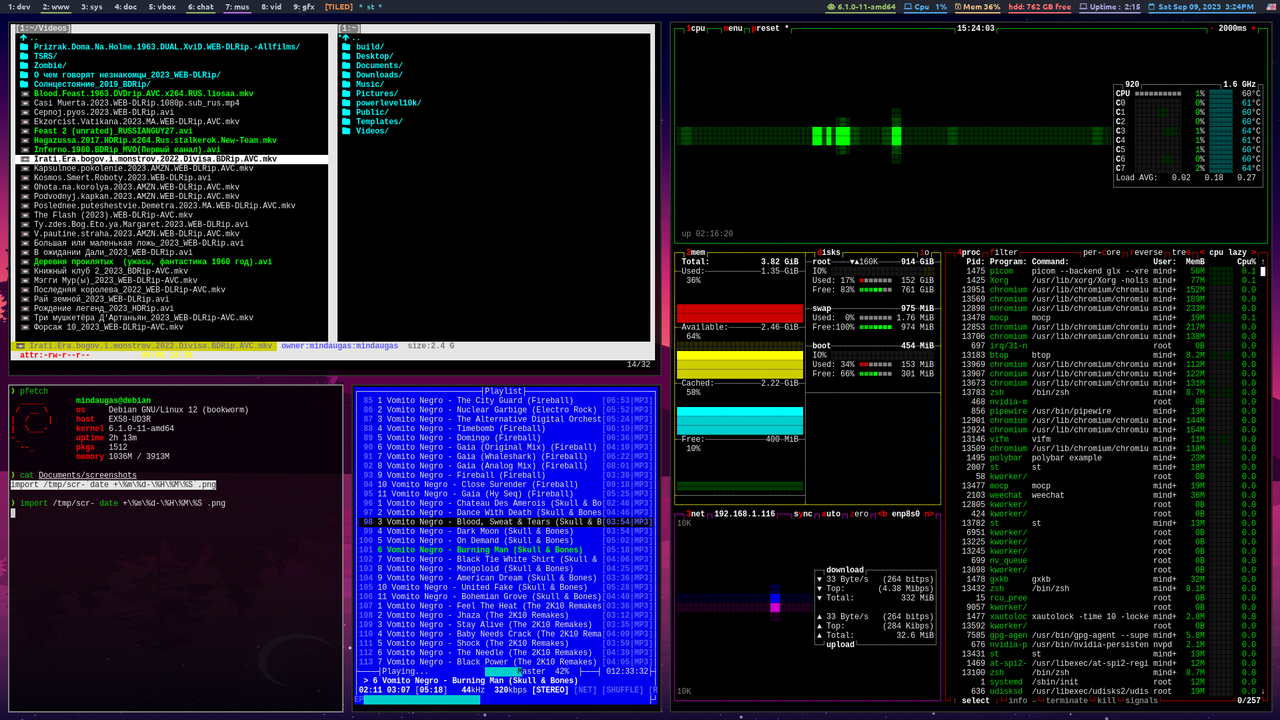Select previous sort column arrow in btop

click(x=1202, y=252)
